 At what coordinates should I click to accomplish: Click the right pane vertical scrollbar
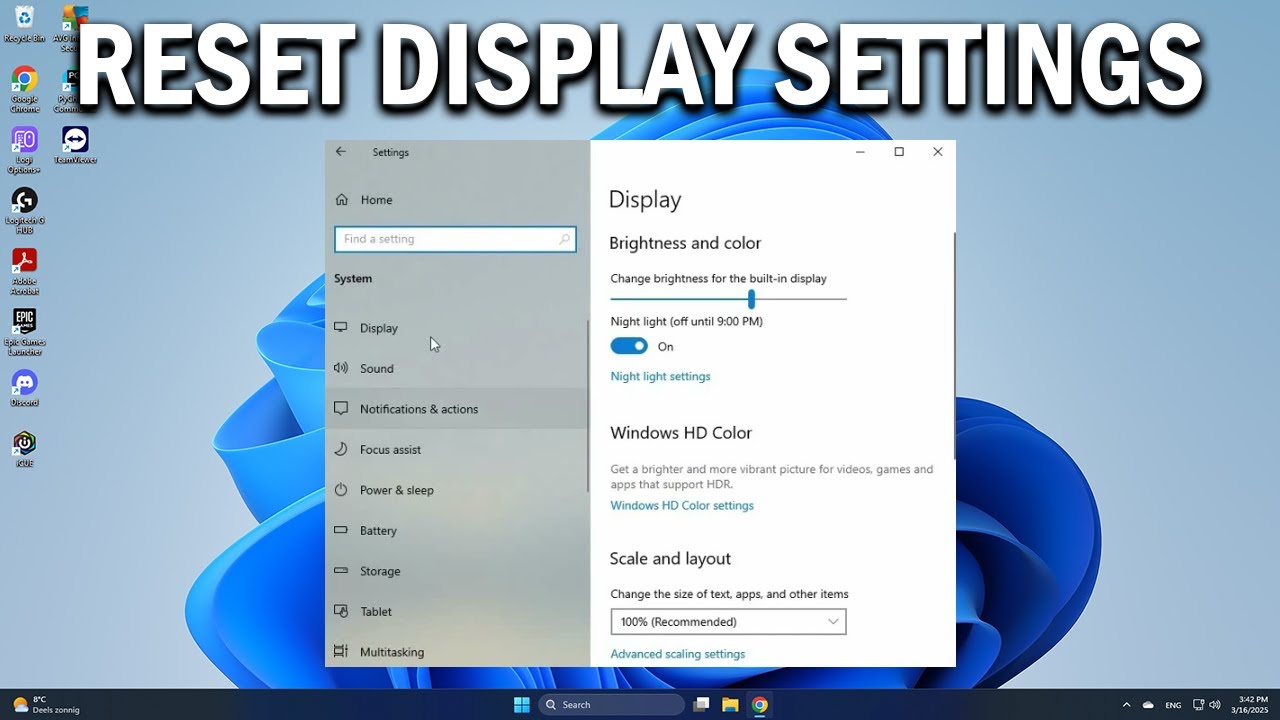click(953, 345)
